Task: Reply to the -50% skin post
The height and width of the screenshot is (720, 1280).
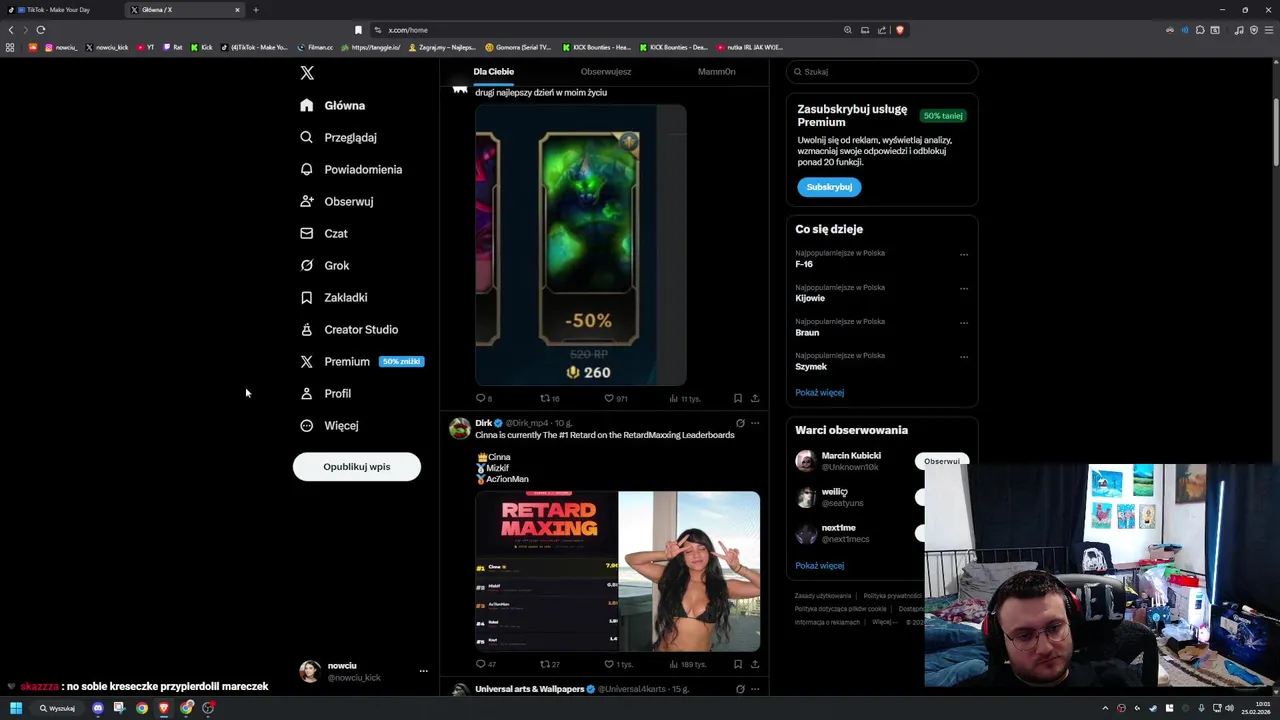Action: click(x=484, y=398)
